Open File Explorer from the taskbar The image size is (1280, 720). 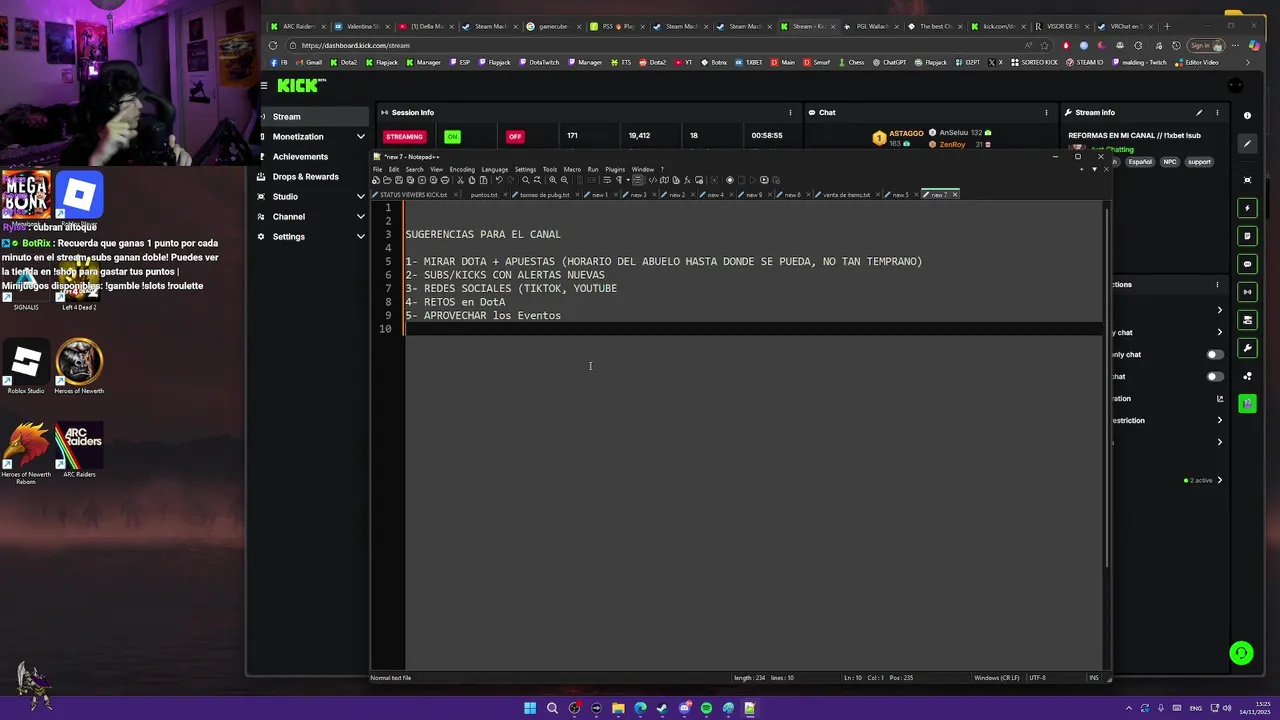pyautogui.click(x=618, y=708)
